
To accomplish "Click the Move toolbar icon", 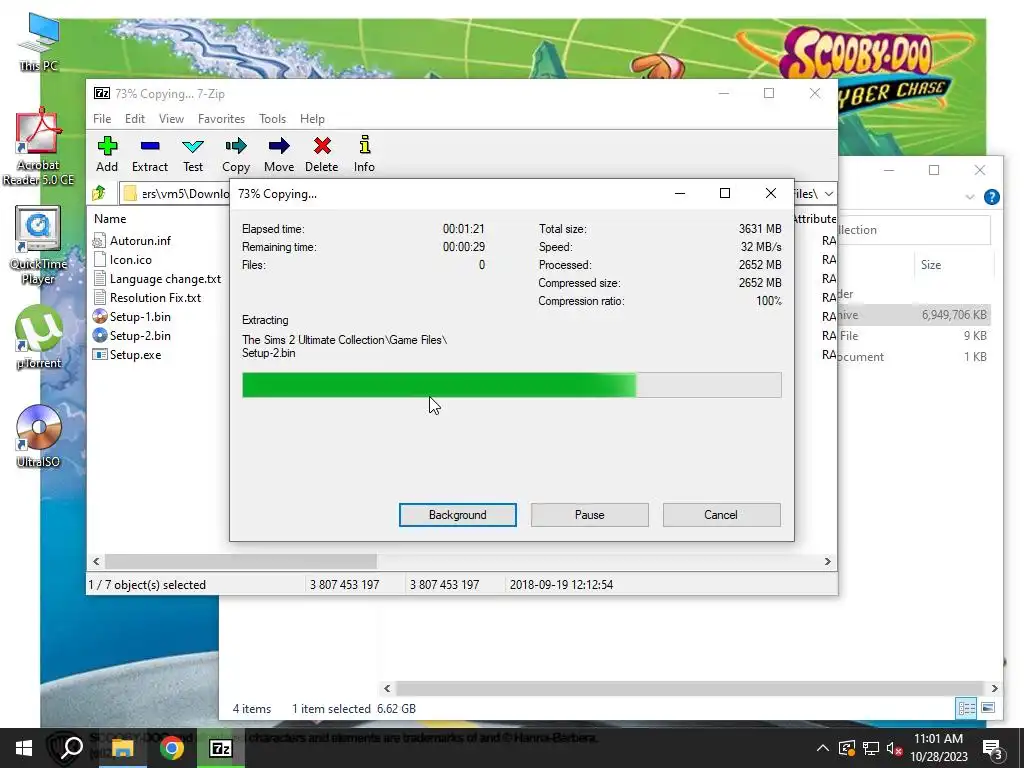I will point(279,154).
